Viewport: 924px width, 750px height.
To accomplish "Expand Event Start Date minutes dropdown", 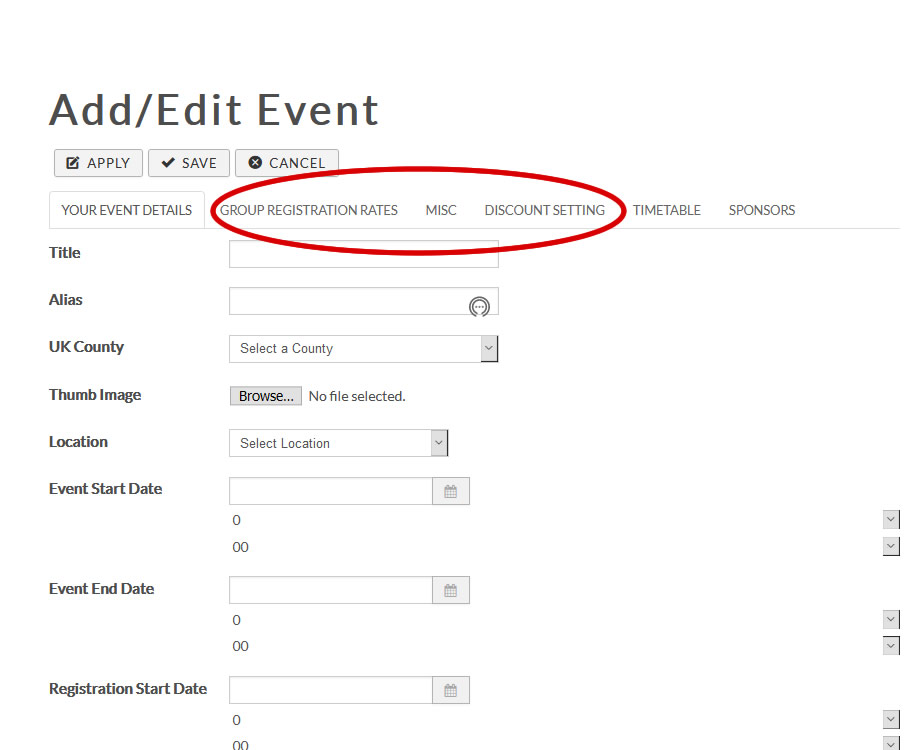I will 891,547.
